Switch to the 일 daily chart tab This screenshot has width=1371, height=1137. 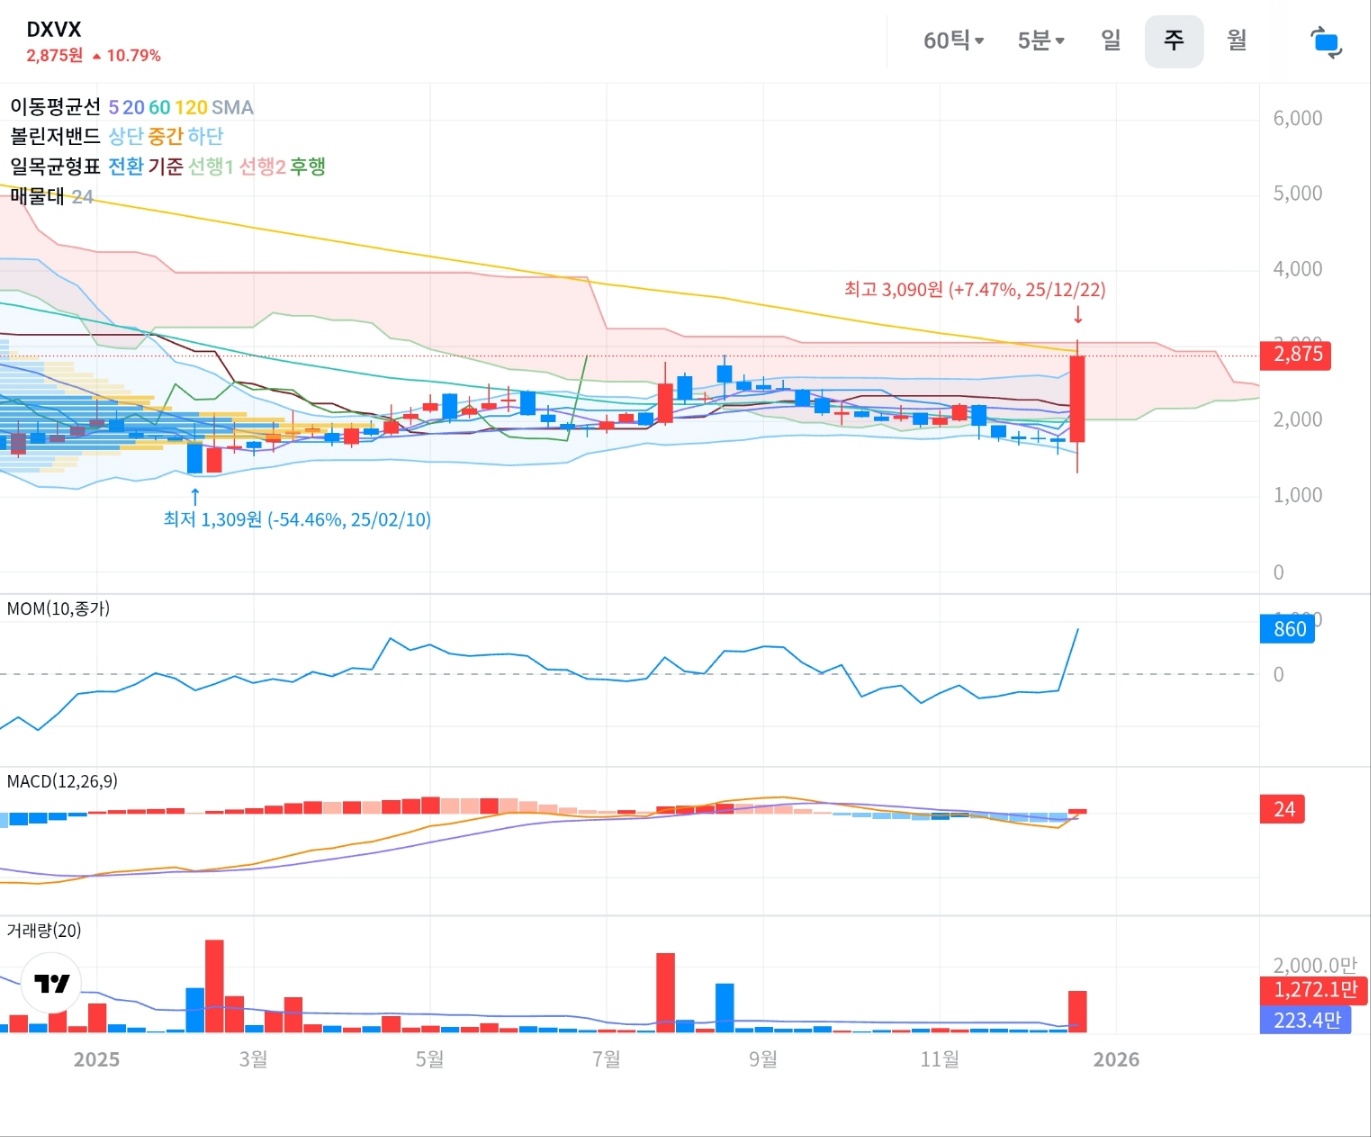tap(1111, 41)
